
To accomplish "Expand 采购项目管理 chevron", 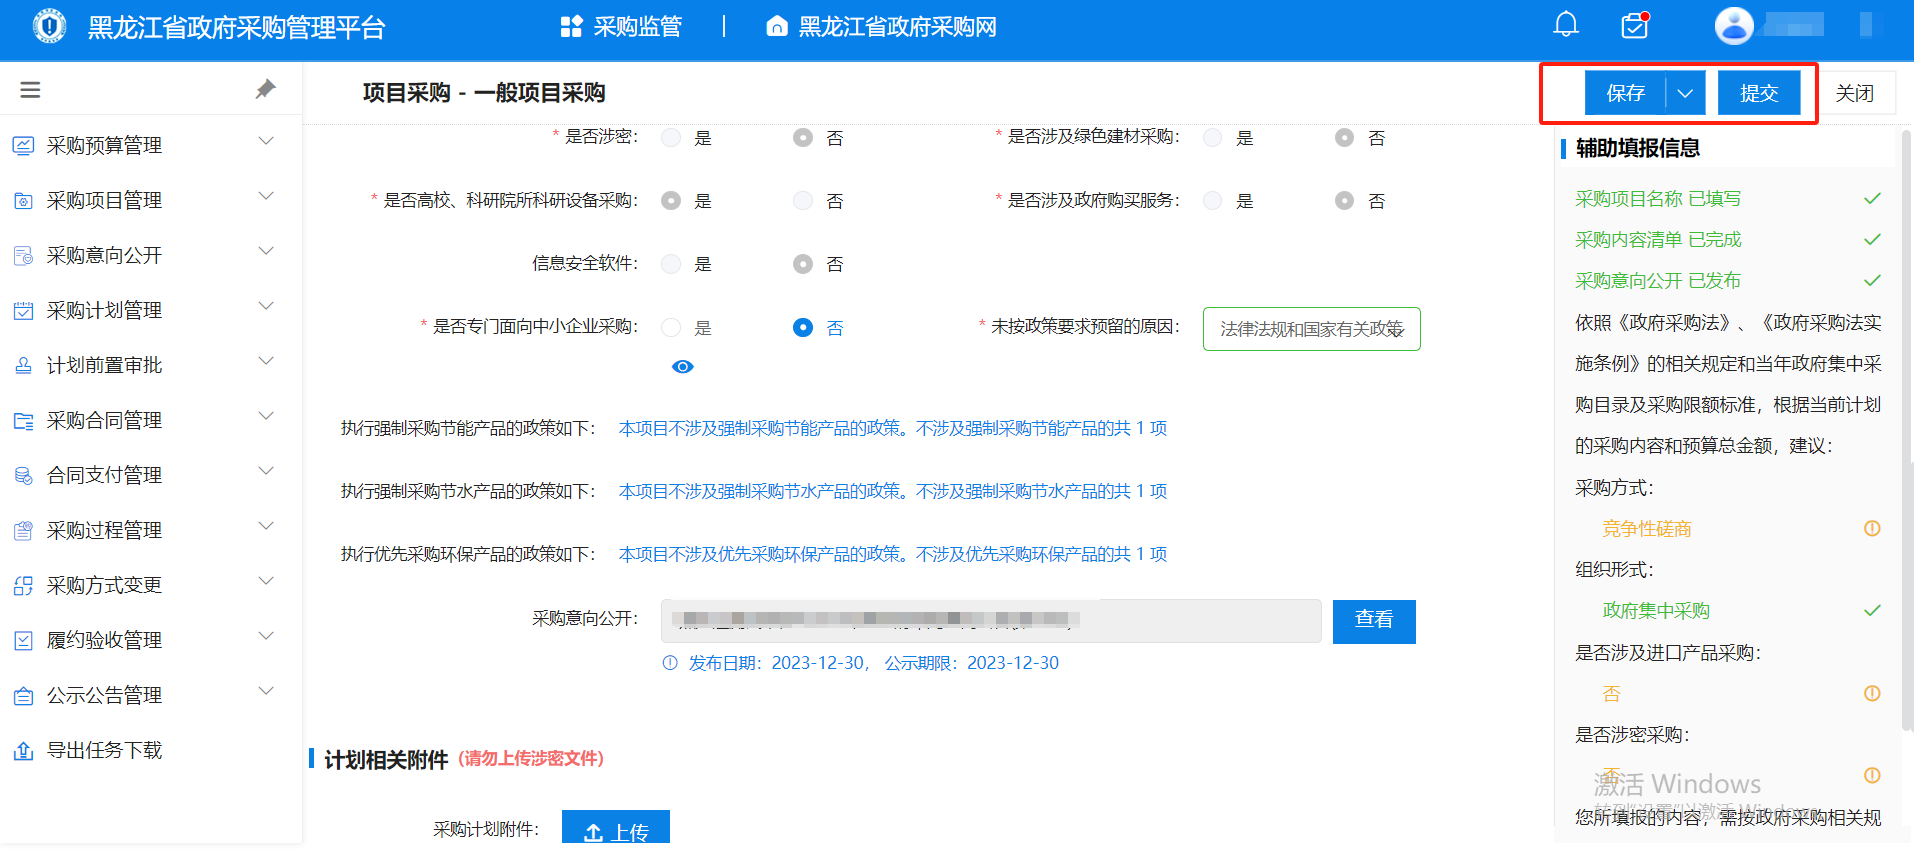I will click(266, 197).
